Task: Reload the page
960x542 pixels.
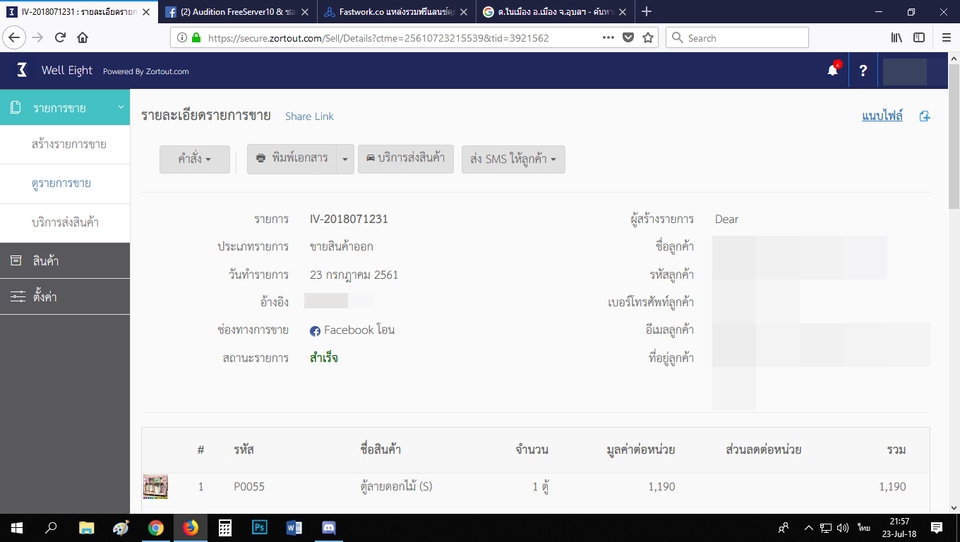Action: coord(60,37)
